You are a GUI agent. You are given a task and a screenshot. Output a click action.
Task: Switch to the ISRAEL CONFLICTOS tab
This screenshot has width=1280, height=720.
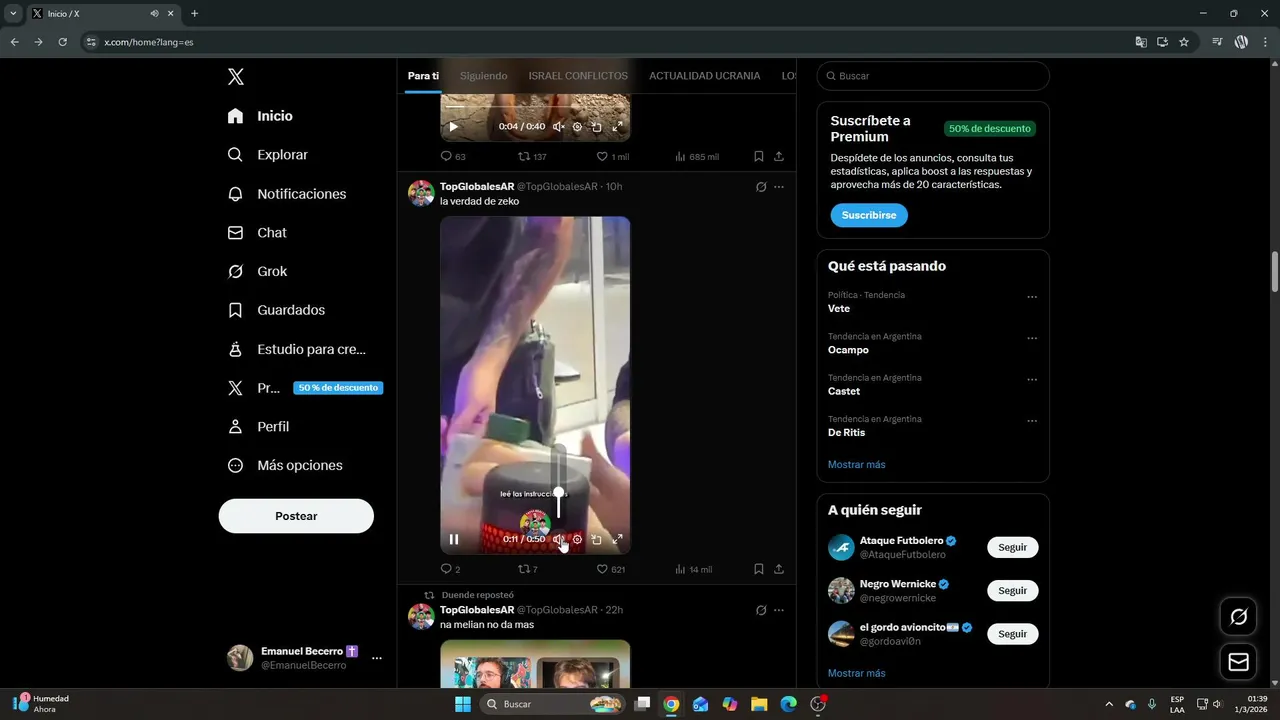coord(578,76)
